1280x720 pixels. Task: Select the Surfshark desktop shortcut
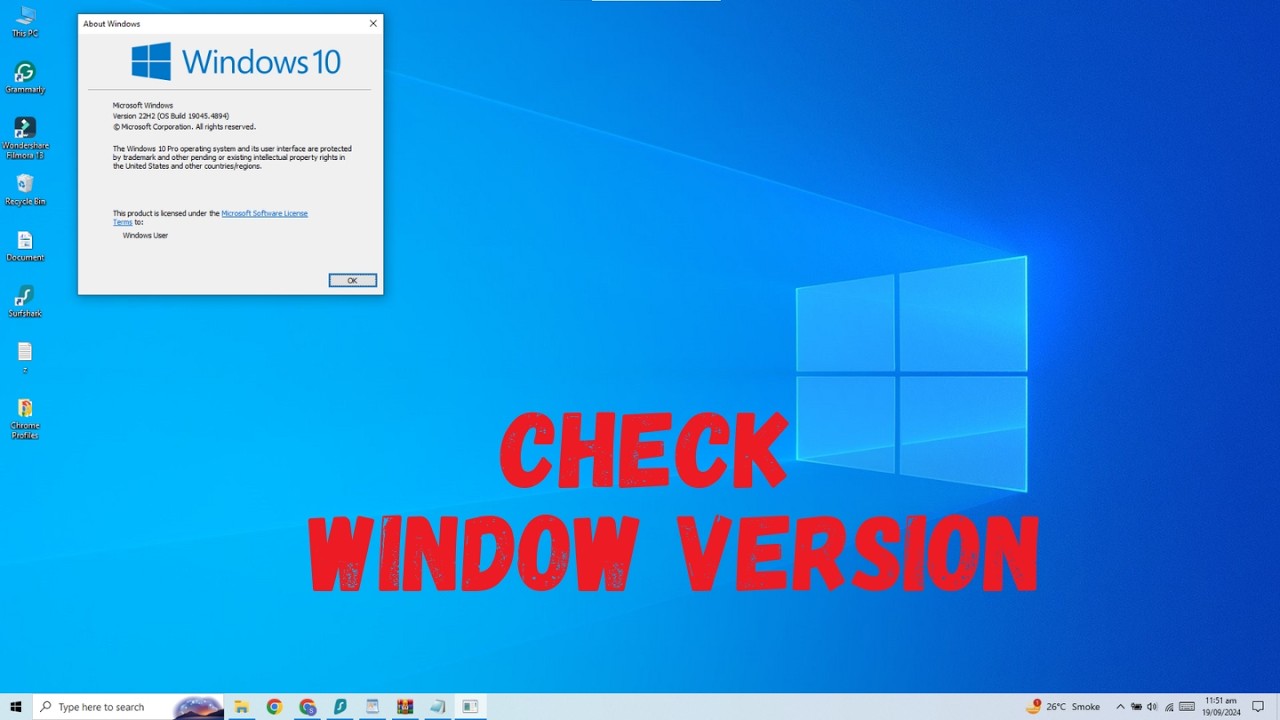pyautogui.click(x=25, y=302)
